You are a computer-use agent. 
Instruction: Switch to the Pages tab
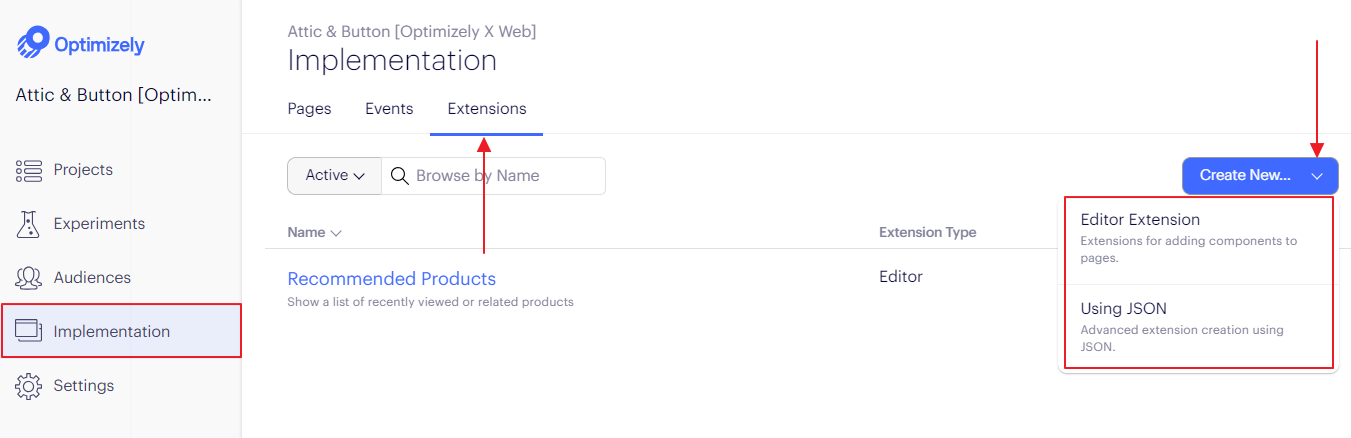point(309,109)
